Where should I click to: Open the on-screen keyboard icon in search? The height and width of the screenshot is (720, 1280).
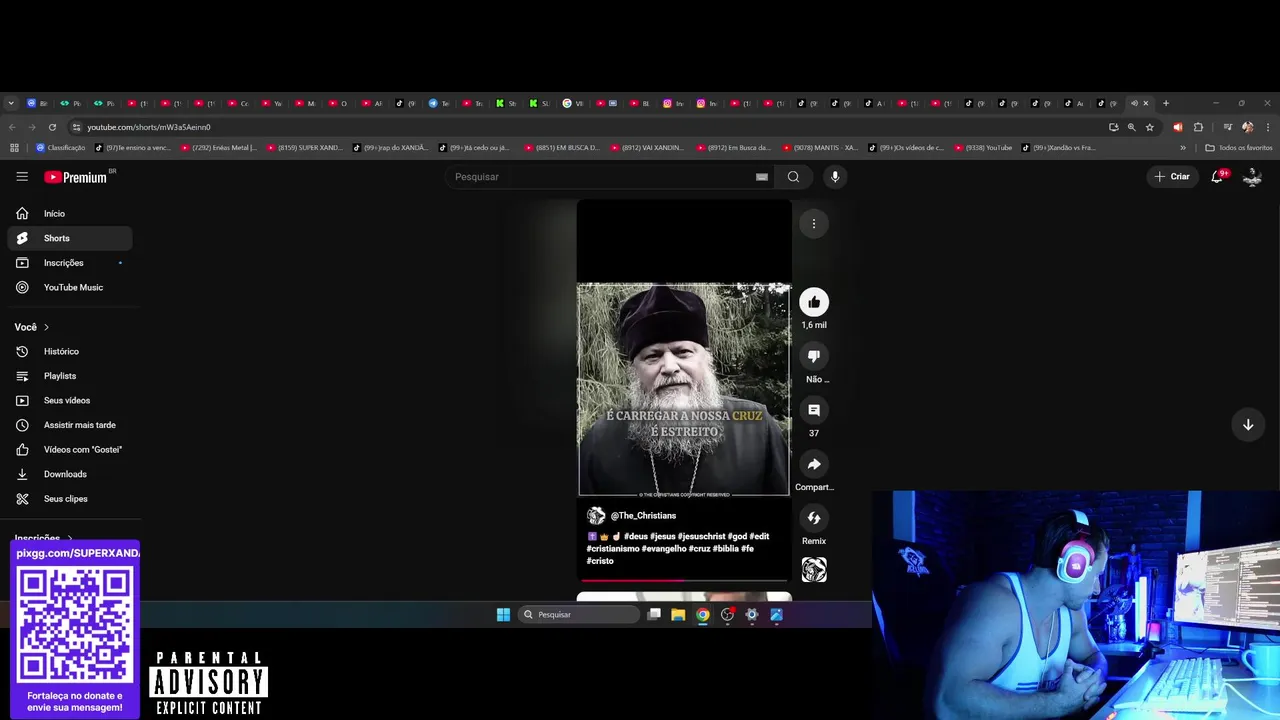[762, 177]
